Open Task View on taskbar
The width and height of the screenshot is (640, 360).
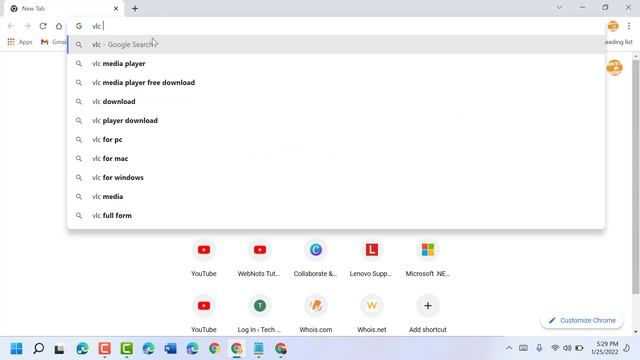(x=60, y=349)
